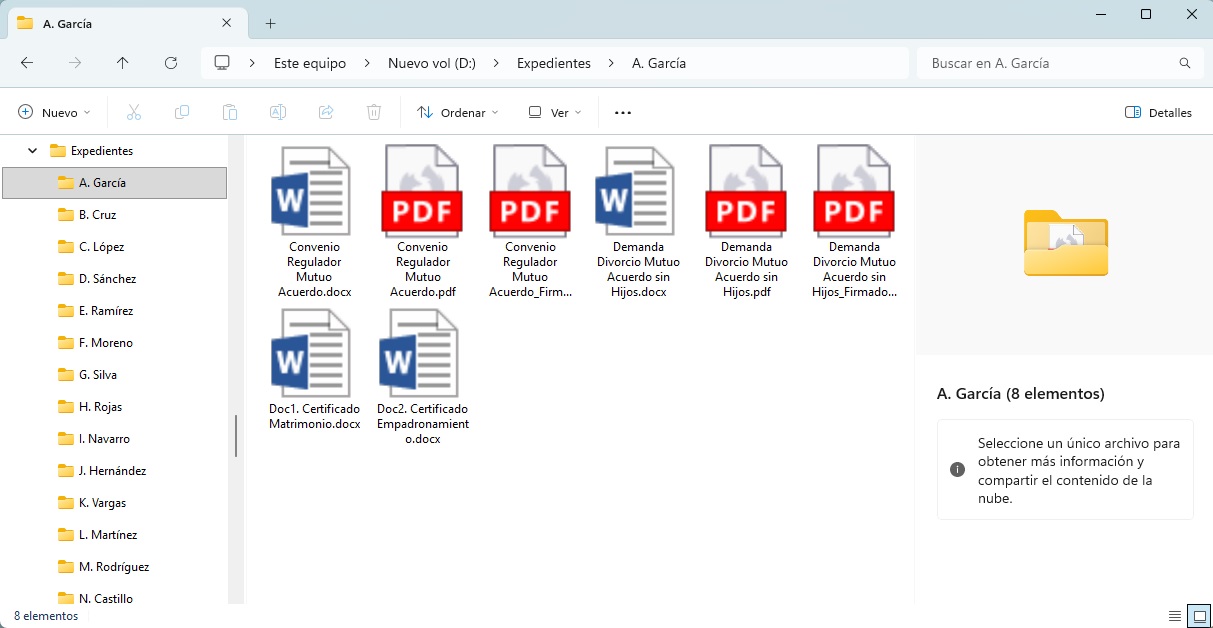Open Demanda Divorcio Mutuo Acuerdo sin Hijos.pdf
The image size is (1213, 628).
coord(746,190)
